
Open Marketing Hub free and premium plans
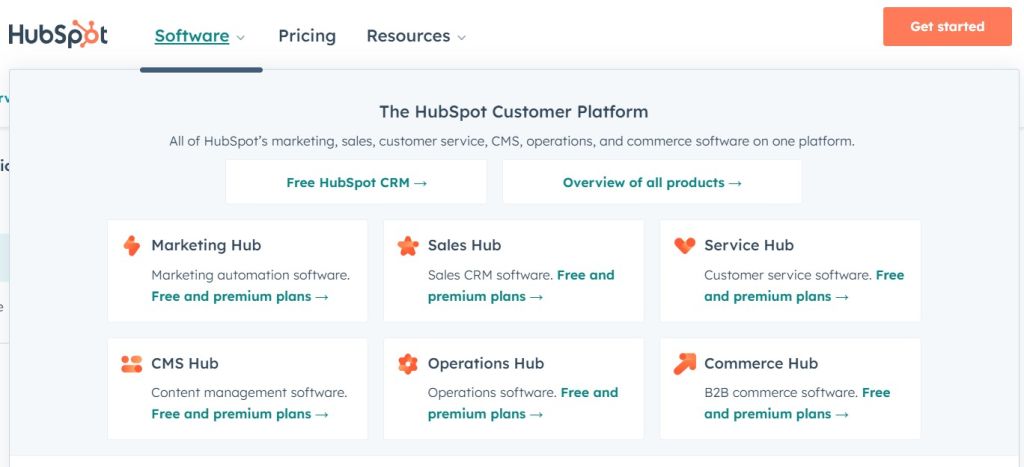point(239,297)
